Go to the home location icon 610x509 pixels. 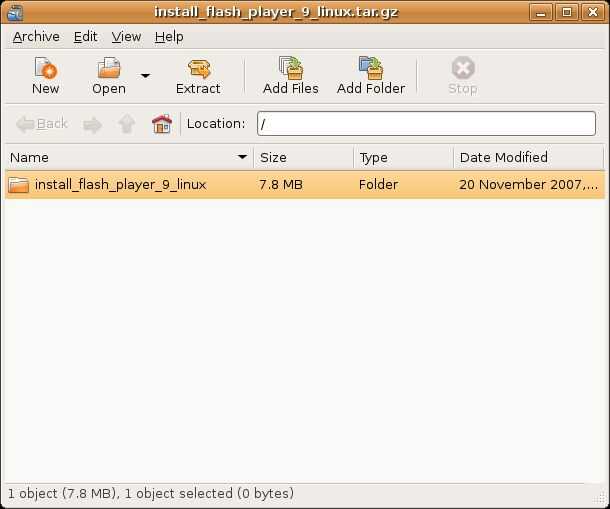[162, 124]
